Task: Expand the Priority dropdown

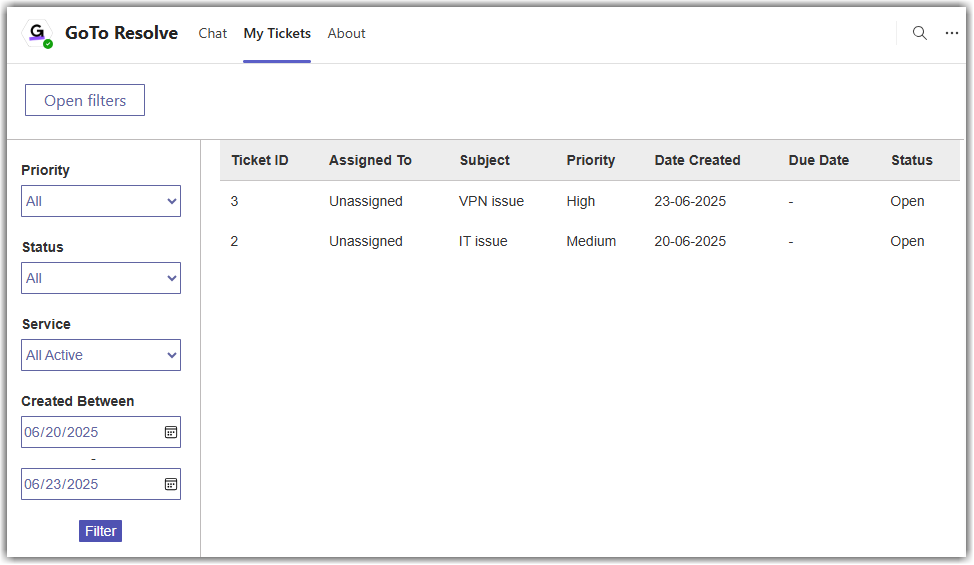Action: (101, 201)
